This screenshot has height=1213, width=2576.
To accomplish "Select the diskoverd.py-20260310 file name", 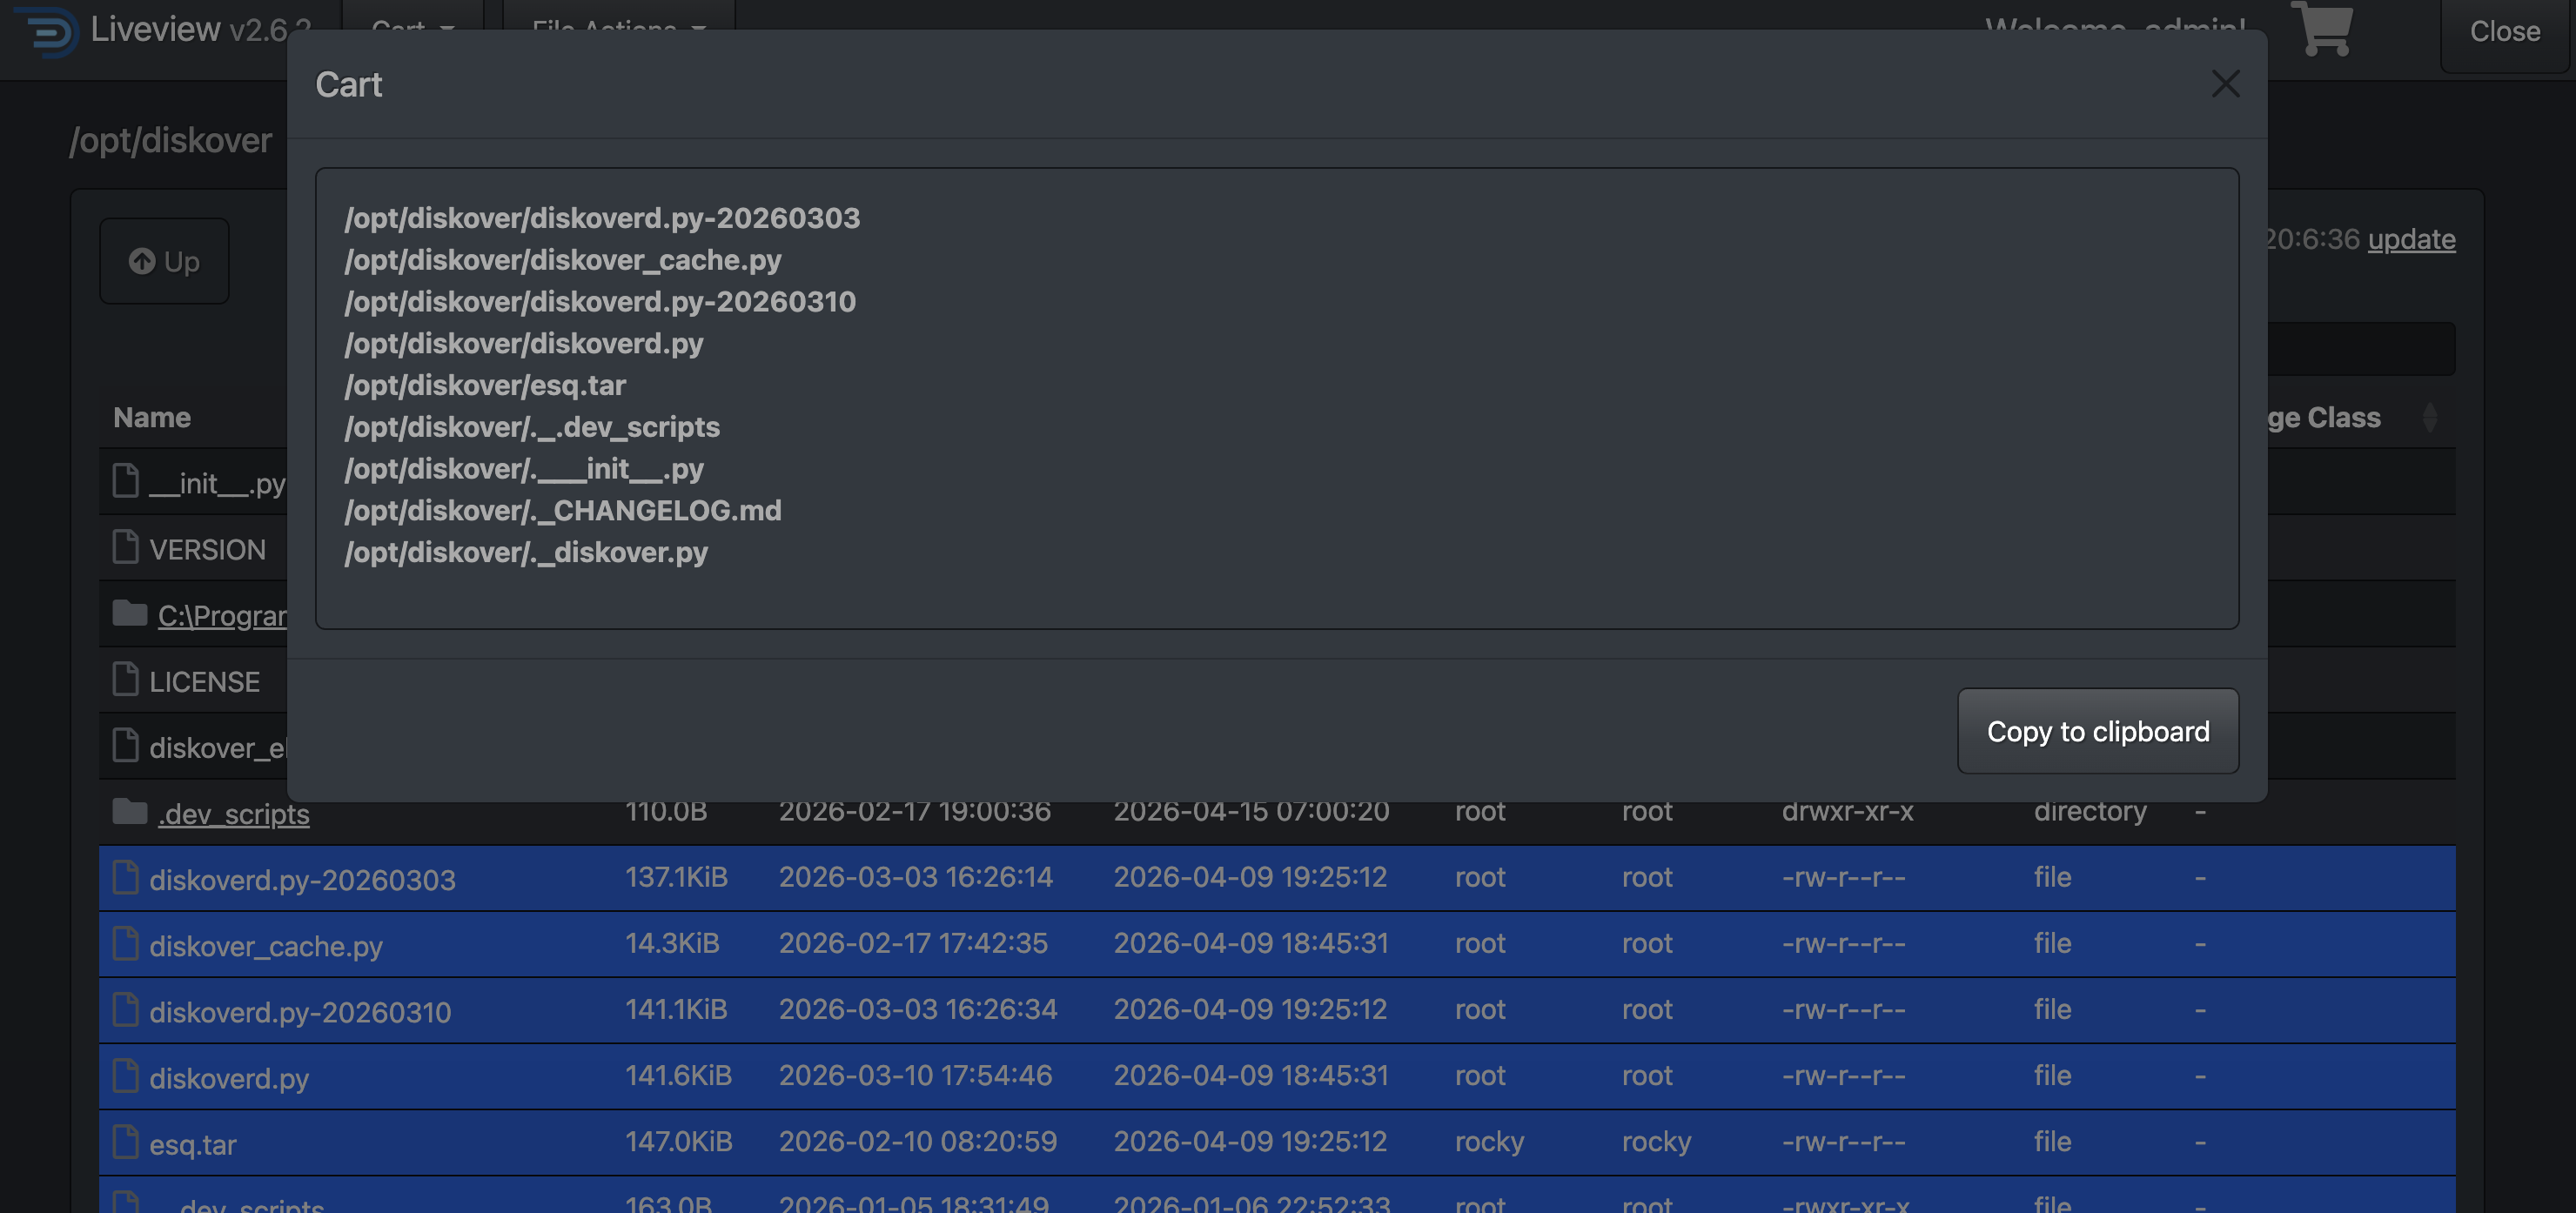I will (x=300, y=1012).
